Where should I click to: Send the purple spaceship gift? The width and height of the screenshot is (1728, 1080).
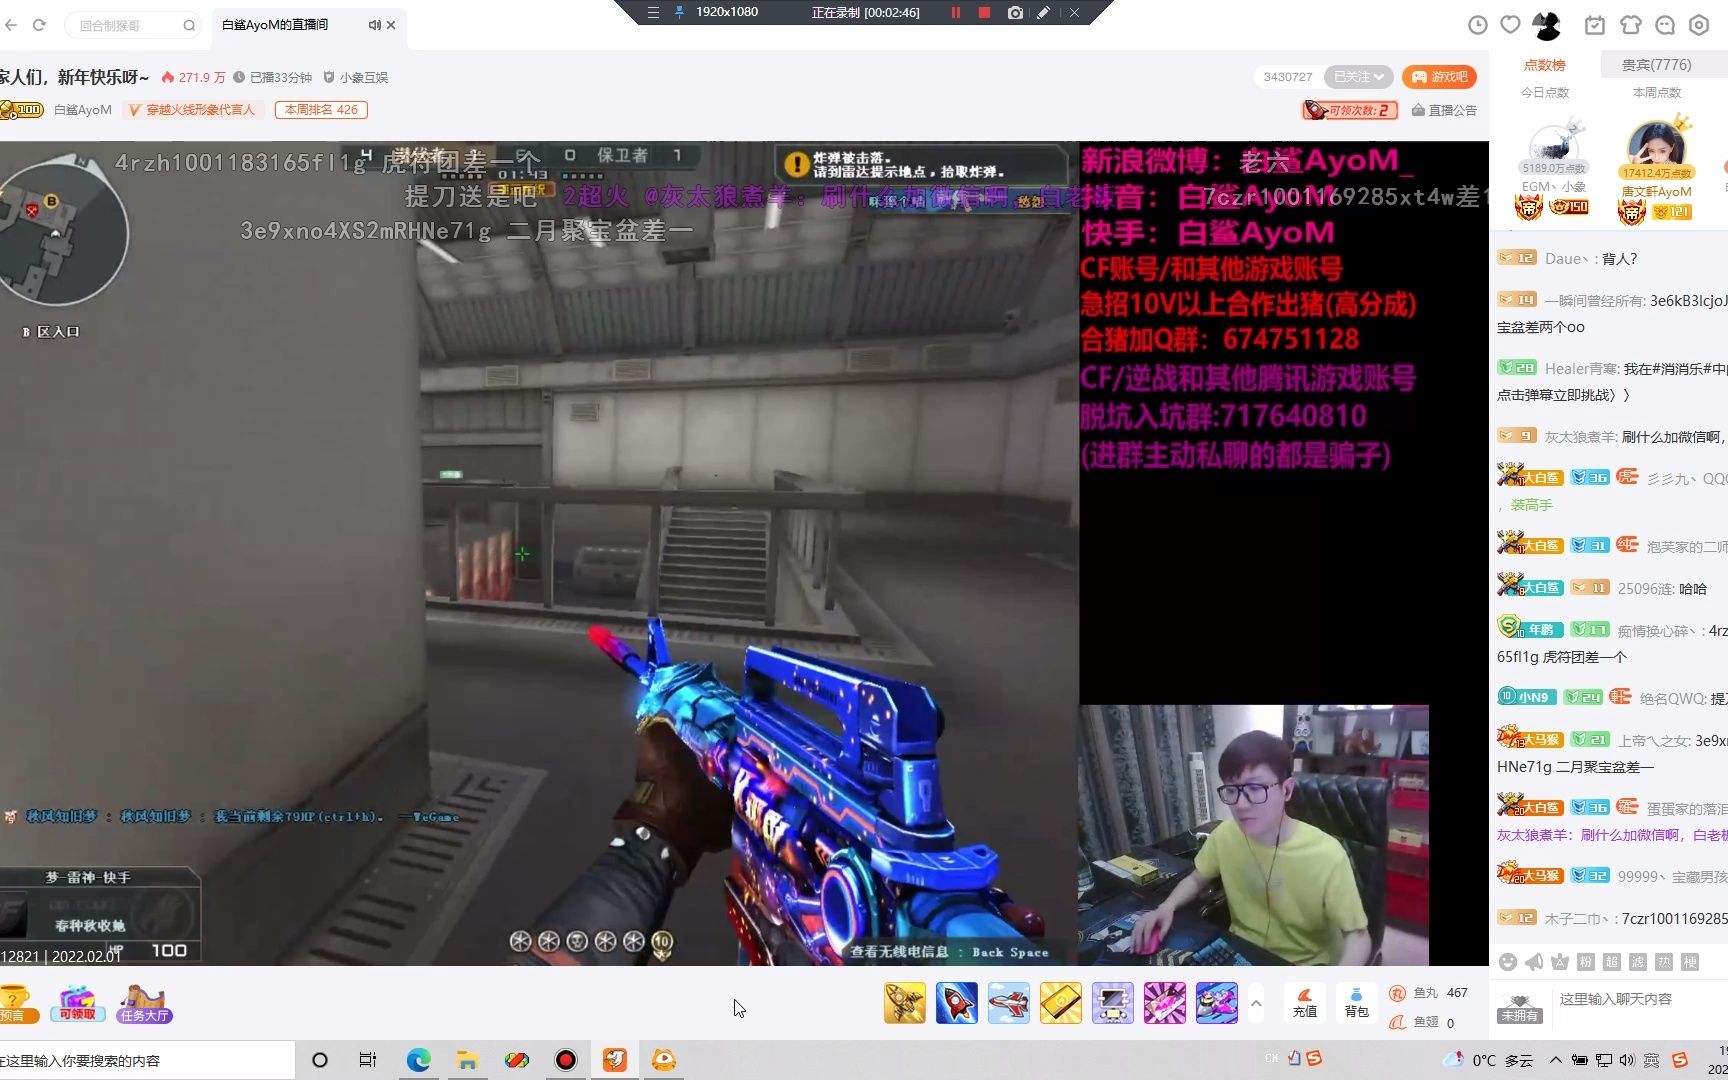pyautogui.click(x=1217, y=1003)
